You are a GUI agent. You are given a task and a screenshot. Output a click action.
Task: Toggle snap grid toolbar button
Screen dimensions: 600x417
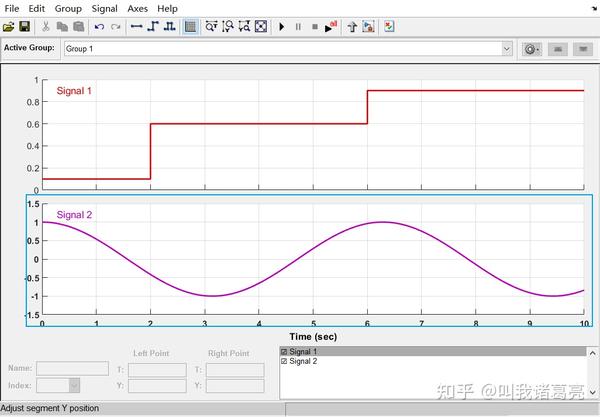pos(190,26)
